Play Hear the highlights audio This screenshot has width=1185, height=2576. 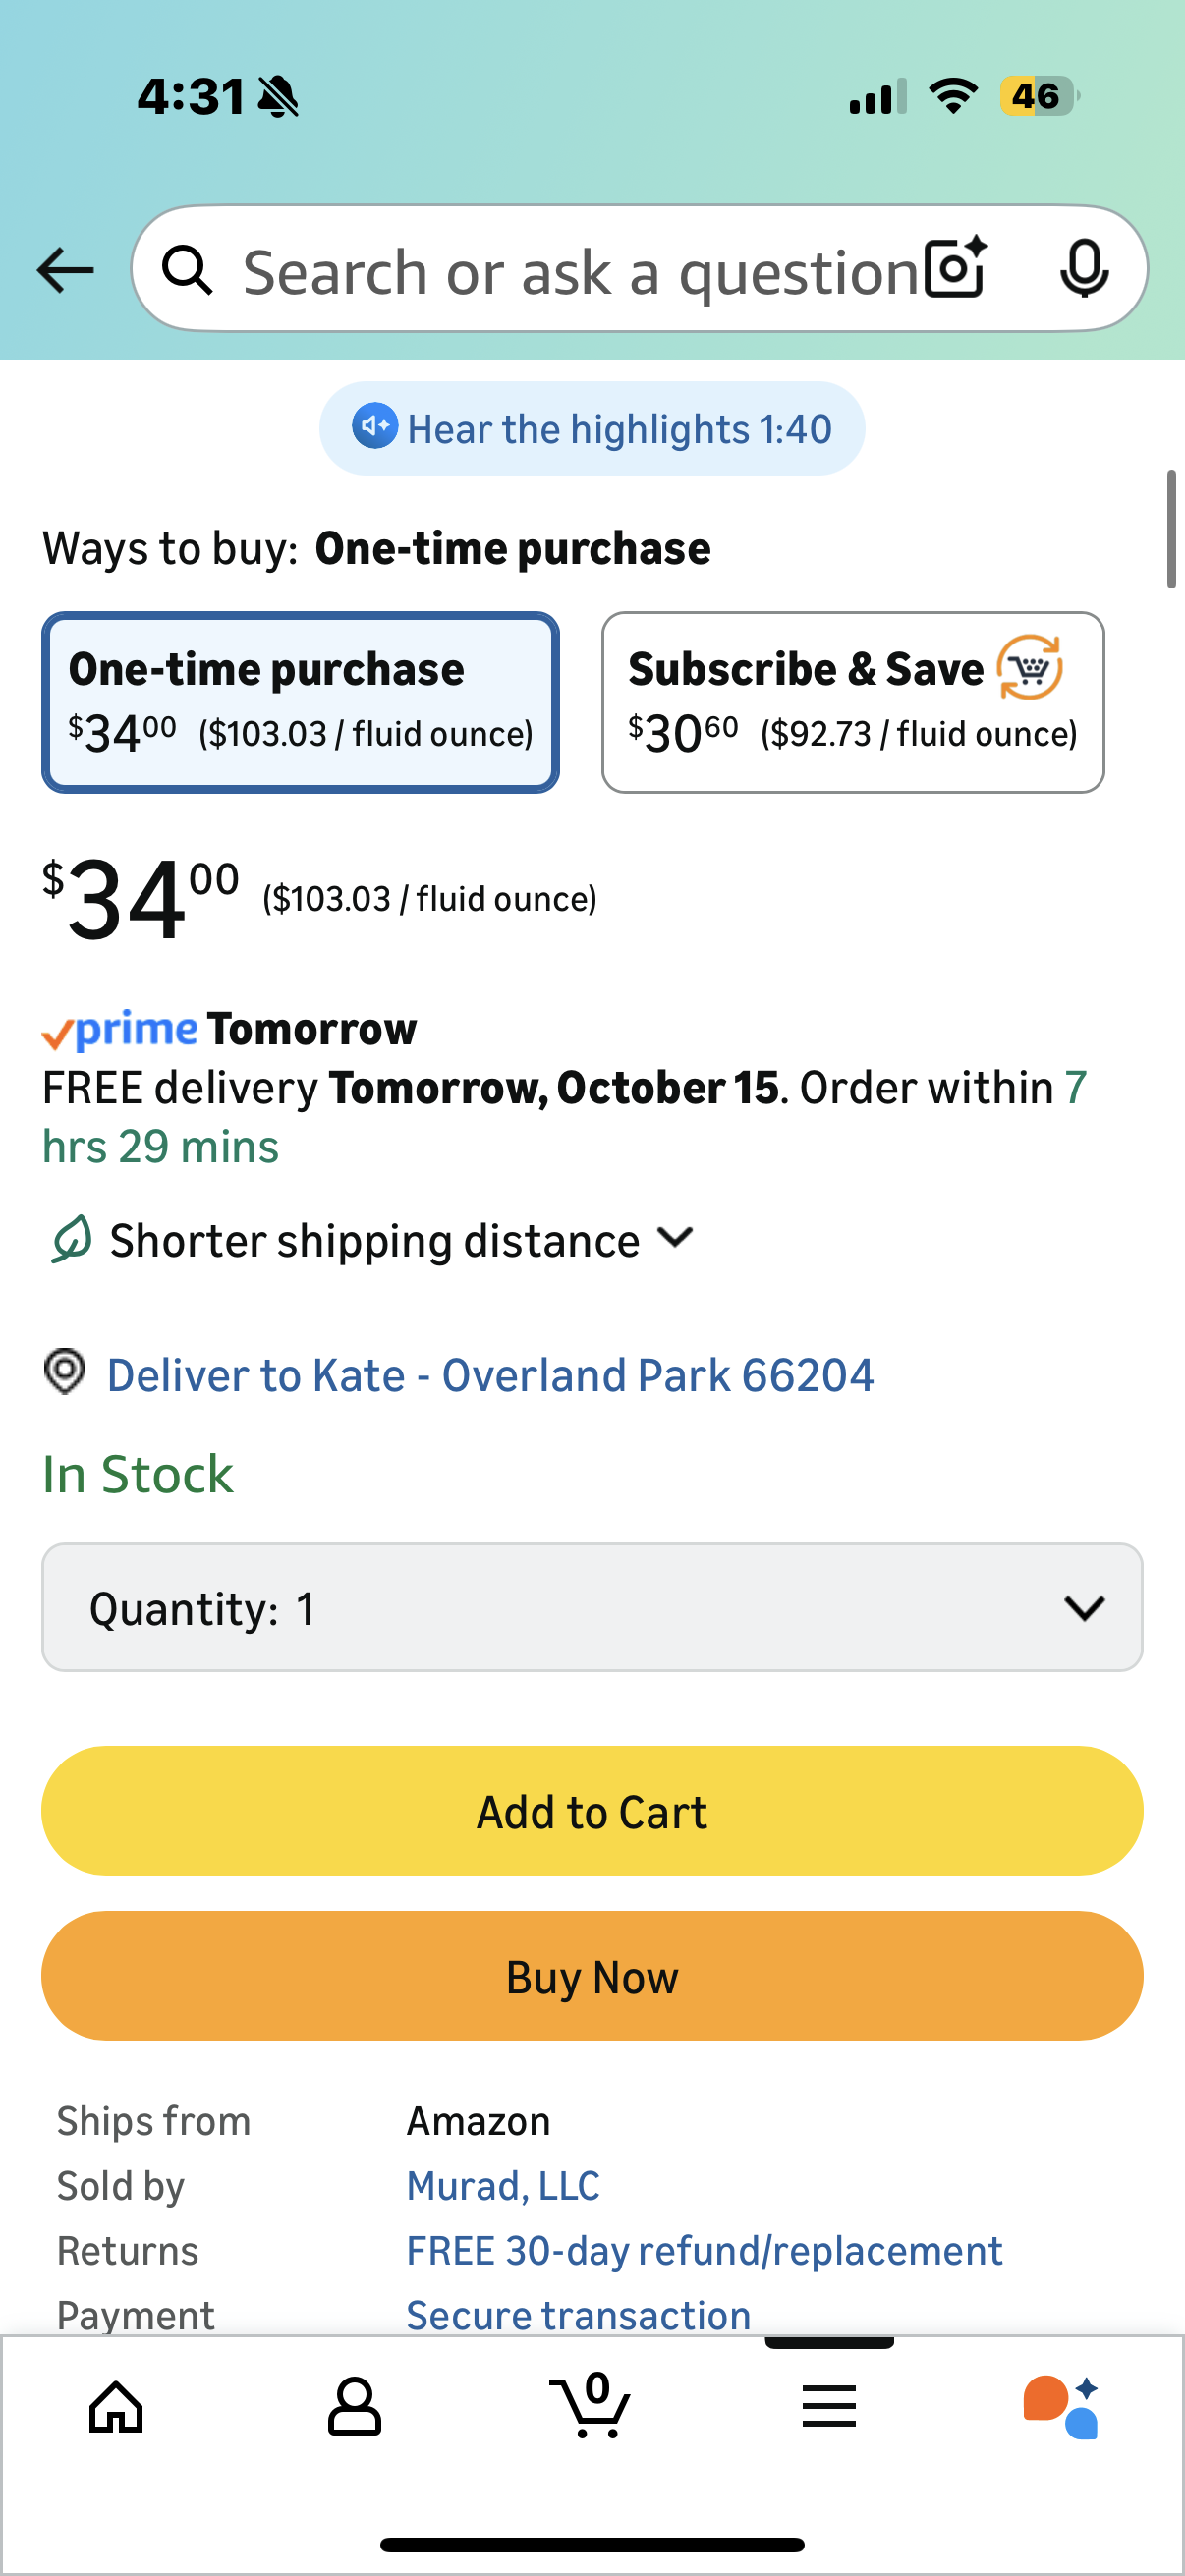click(x=592, y=429)
